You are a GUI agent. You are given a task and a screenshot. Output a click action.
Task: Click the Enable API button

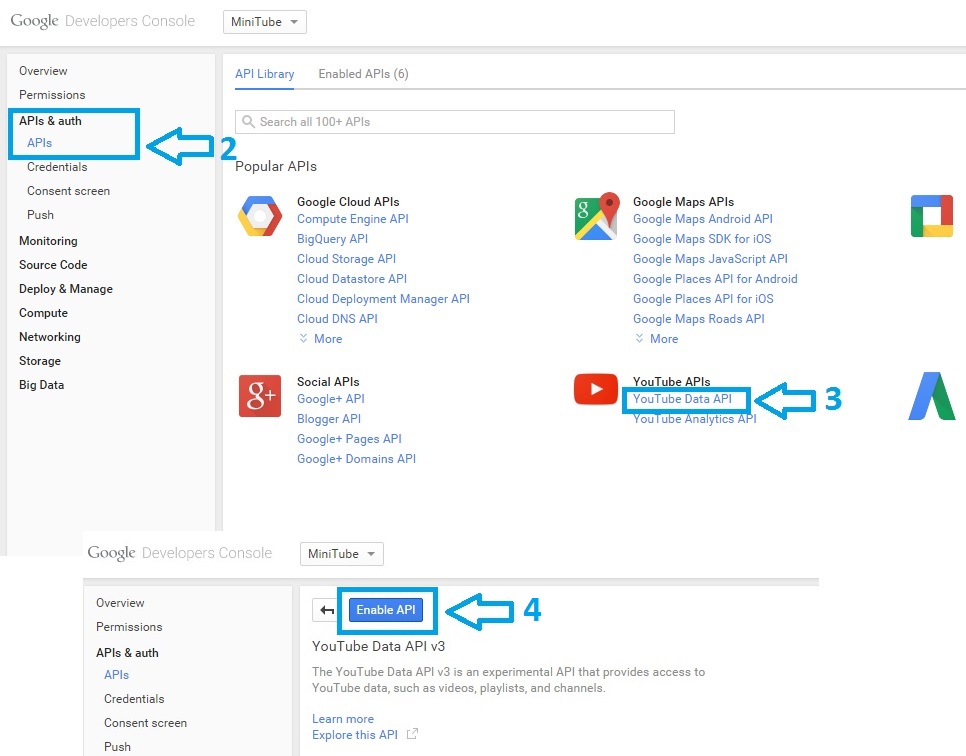[386, 610]
